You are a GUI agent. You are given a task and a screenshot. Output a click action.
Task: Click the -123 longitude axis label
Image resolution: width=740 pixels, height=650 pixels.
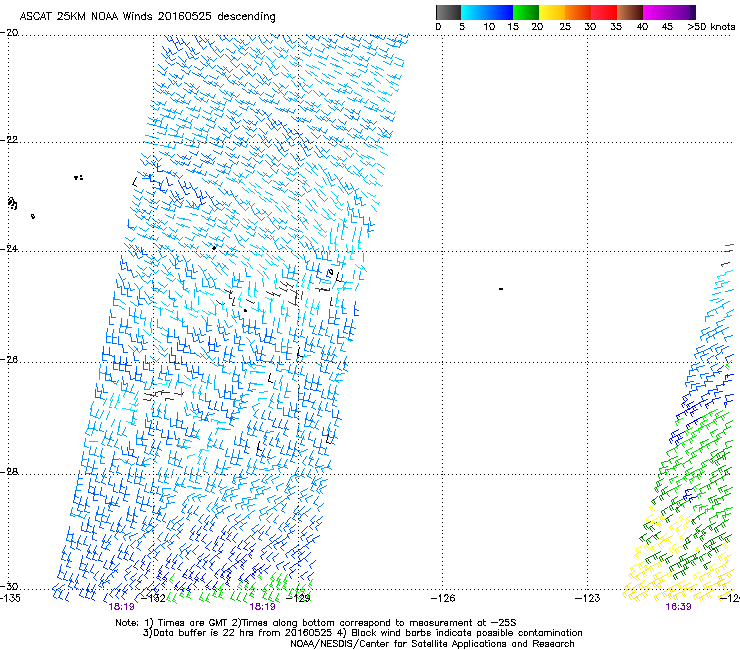pyautogui.click(x=588, y=598)
